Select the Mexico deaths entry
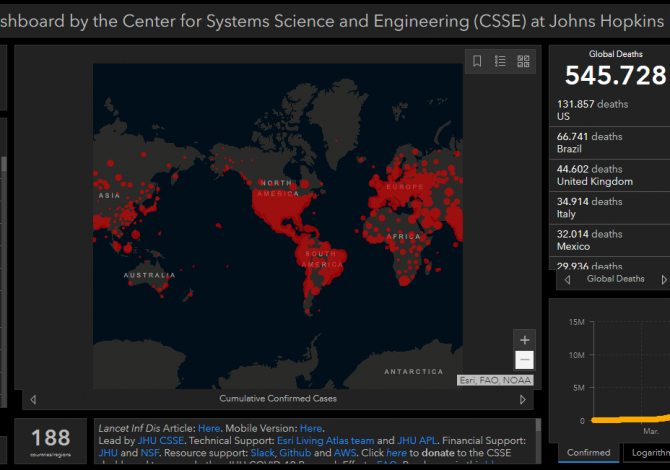This screenshot has width=670, height=470. coord(609,240)
